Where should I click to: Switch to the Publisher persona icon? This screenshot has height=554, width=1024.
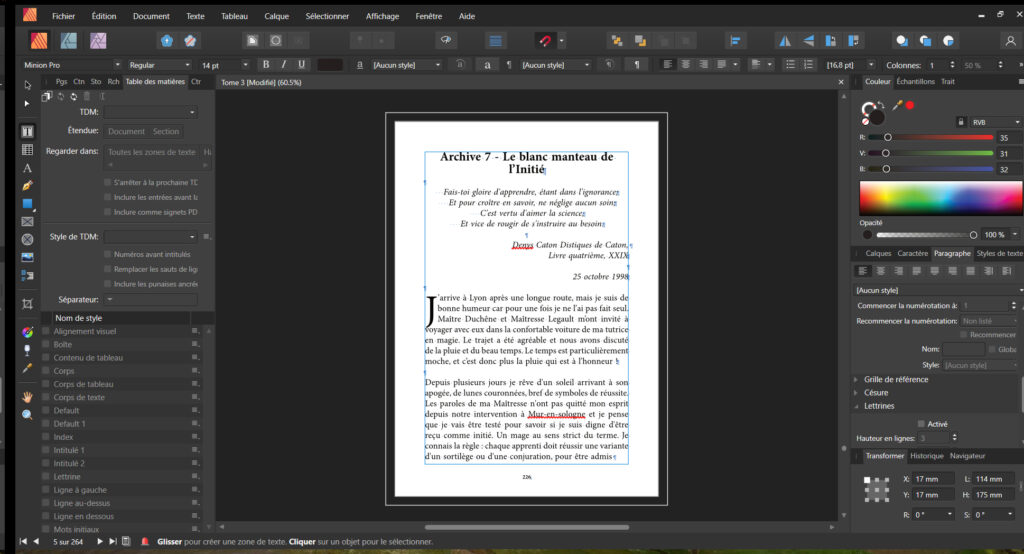pos(39,41)
